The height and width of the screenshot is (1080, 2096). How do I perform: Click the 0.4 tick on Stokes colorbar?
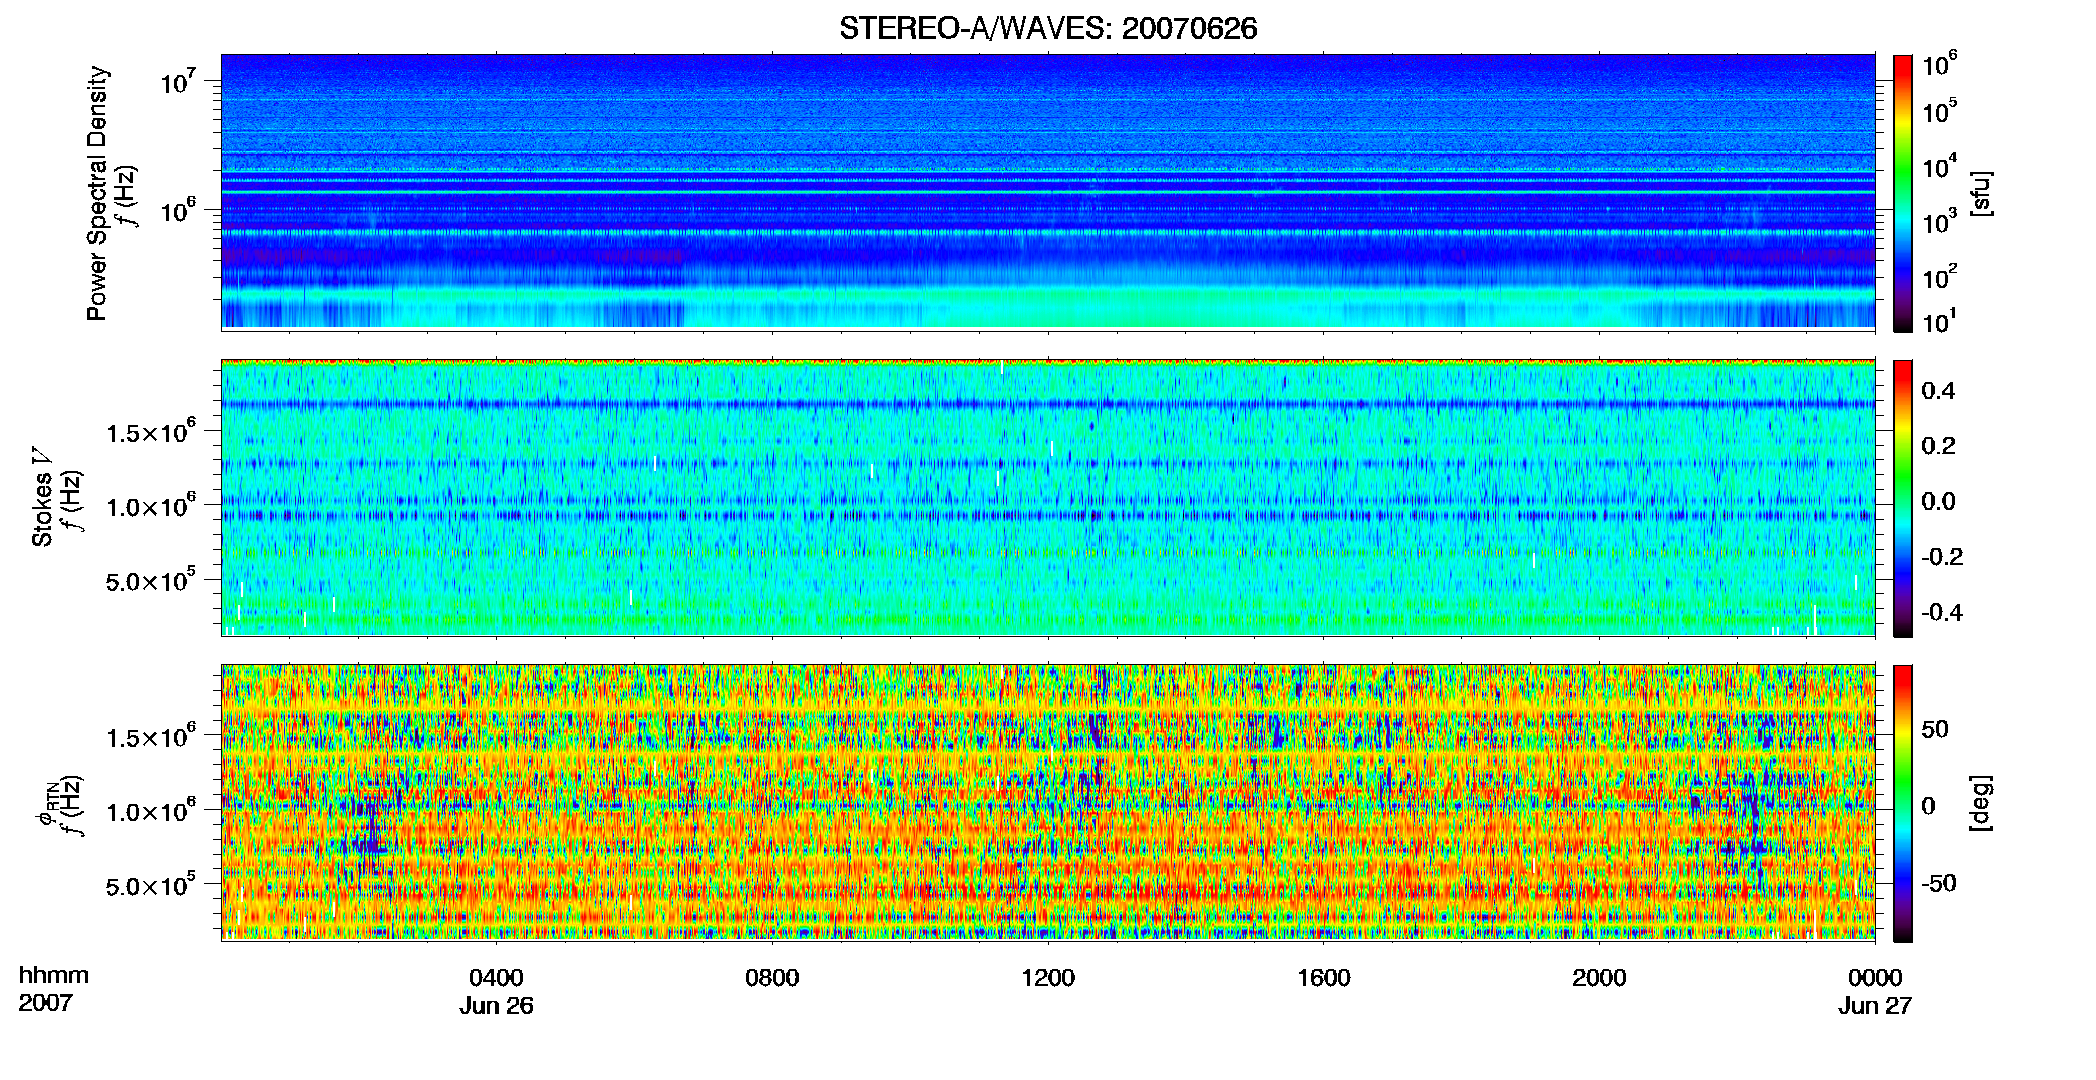(x=1938, y=391)
